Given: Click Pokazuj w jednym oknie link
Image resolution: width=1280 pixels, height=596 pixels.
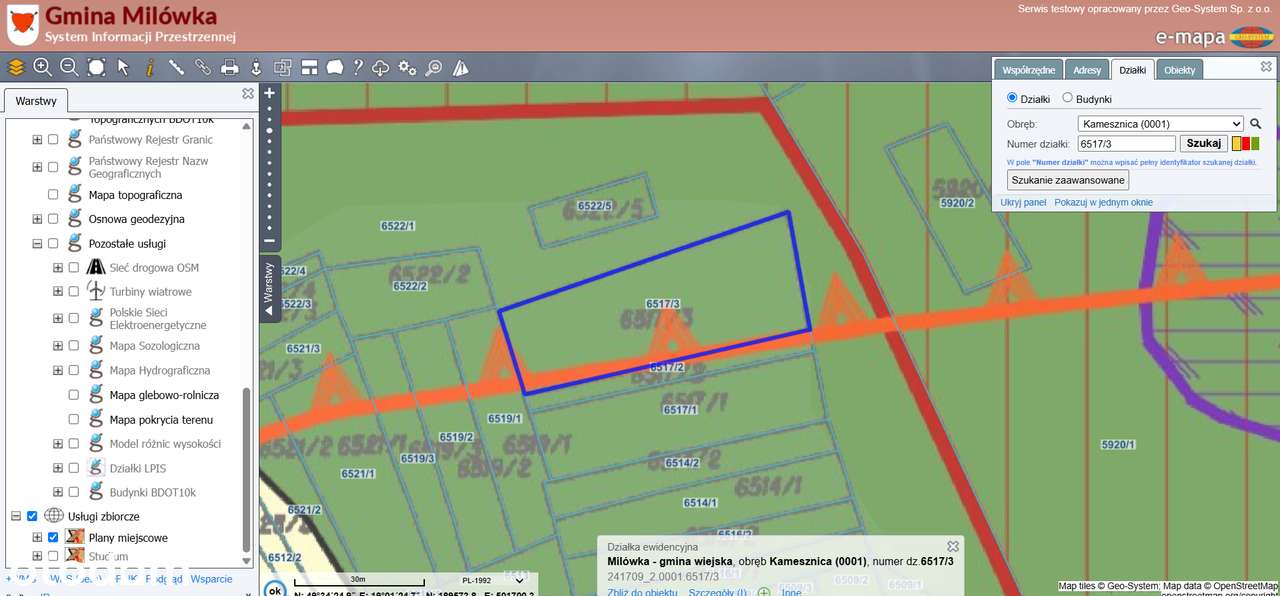Looking at the screenshot, I should (x=1103, y=202).
